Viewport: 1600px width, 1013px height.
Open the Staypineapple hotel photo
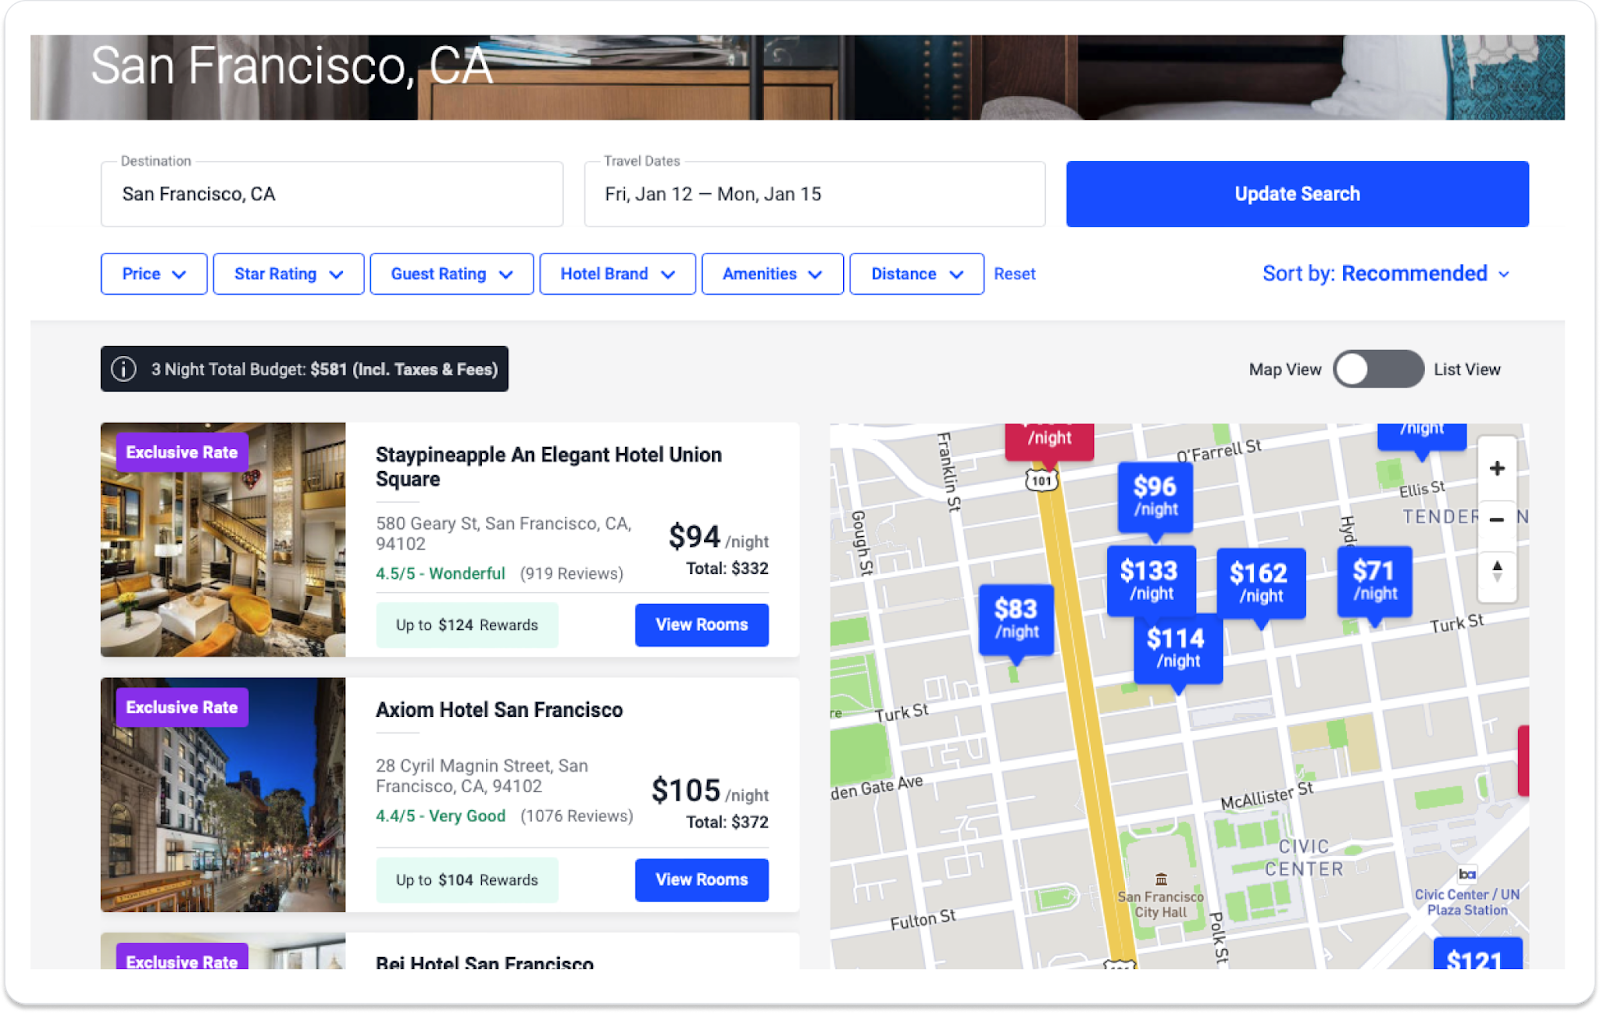[223, 540]
